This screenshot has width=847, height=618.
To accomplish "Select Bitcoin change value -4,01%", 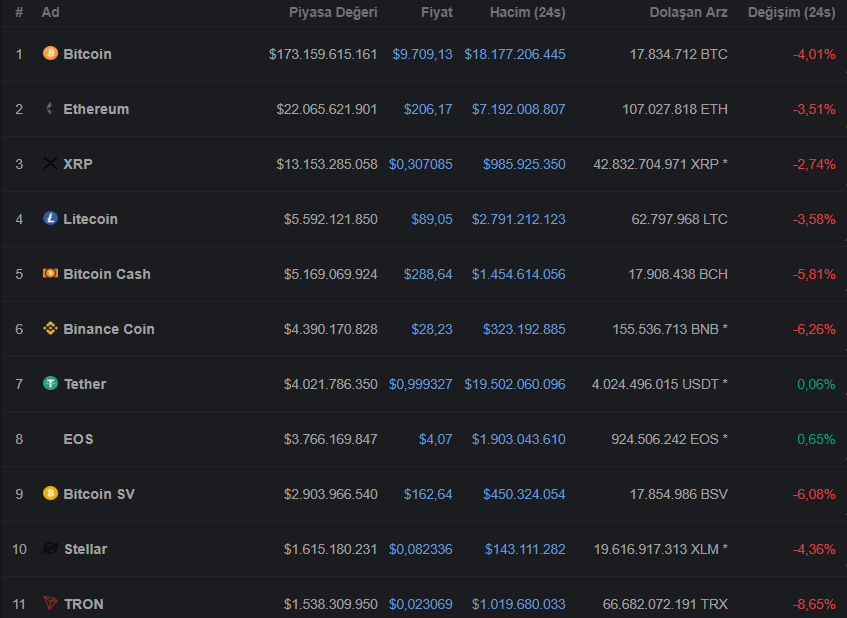I will [x=814, y=54].
